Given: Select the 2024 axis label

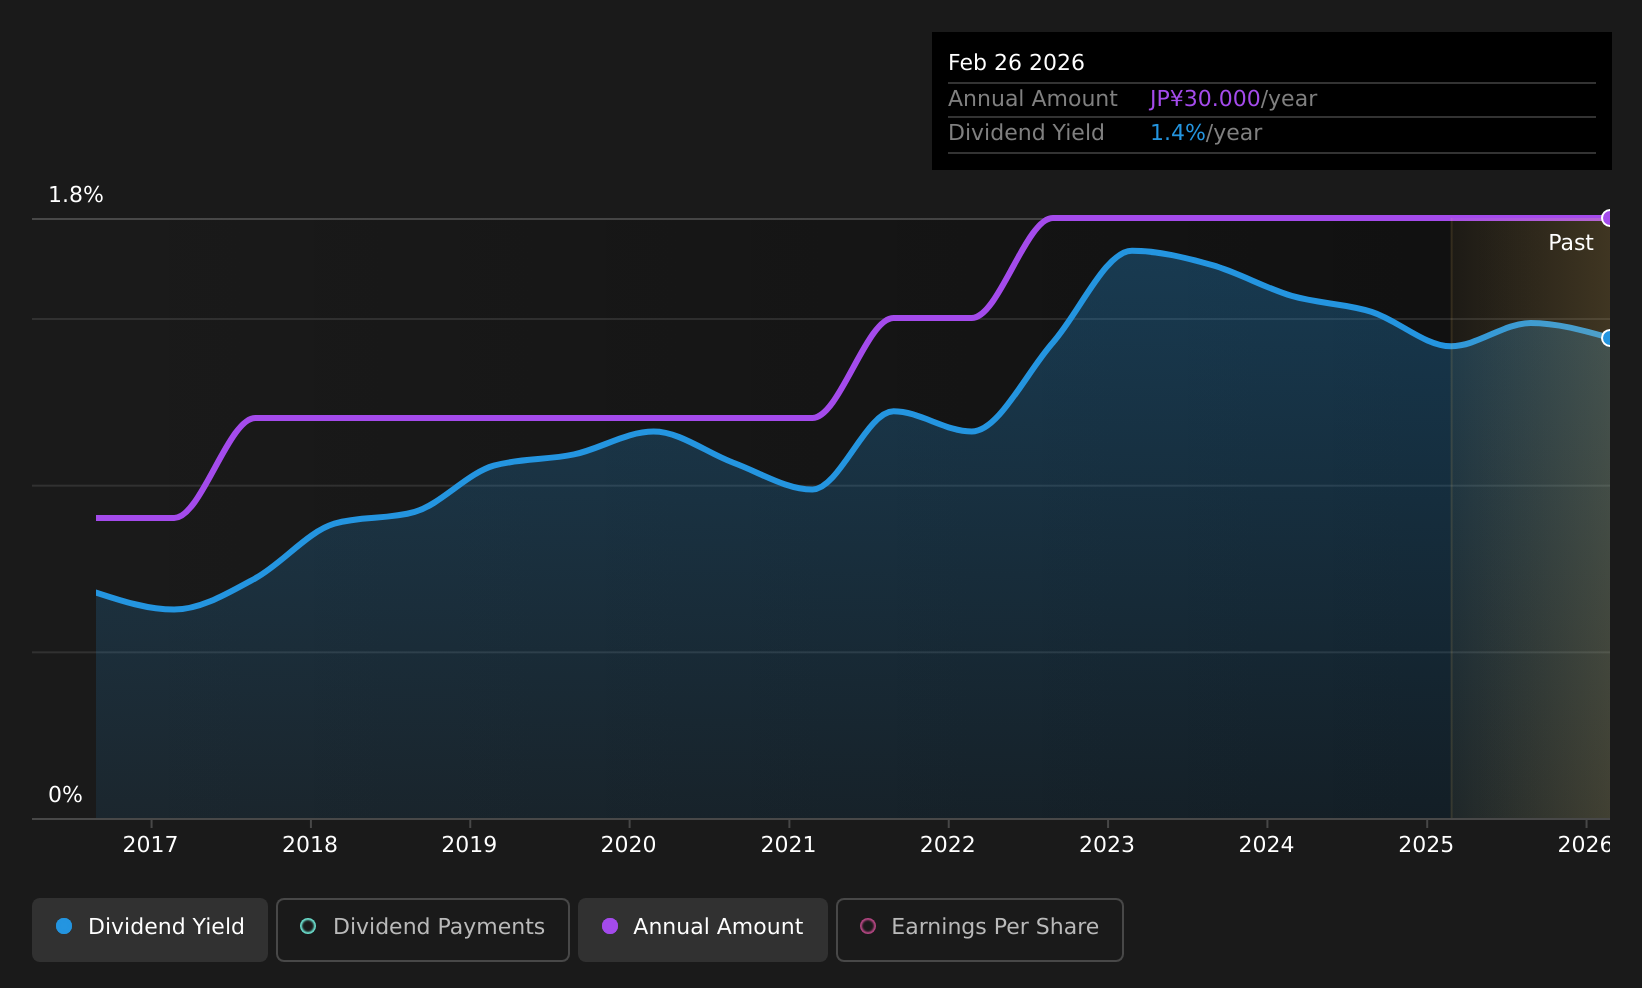Looking at the screenshot, I should click(x=1266, y=845).
